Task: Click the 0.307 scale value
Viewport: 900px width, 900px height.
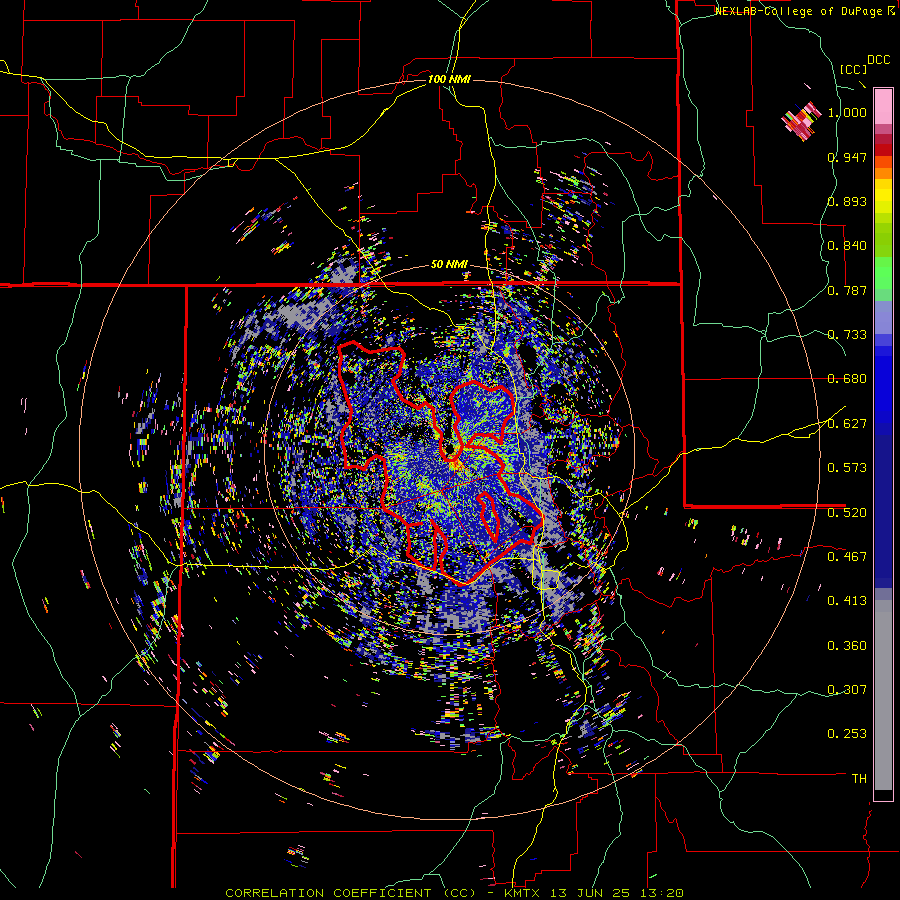Action: click(847, 690)
